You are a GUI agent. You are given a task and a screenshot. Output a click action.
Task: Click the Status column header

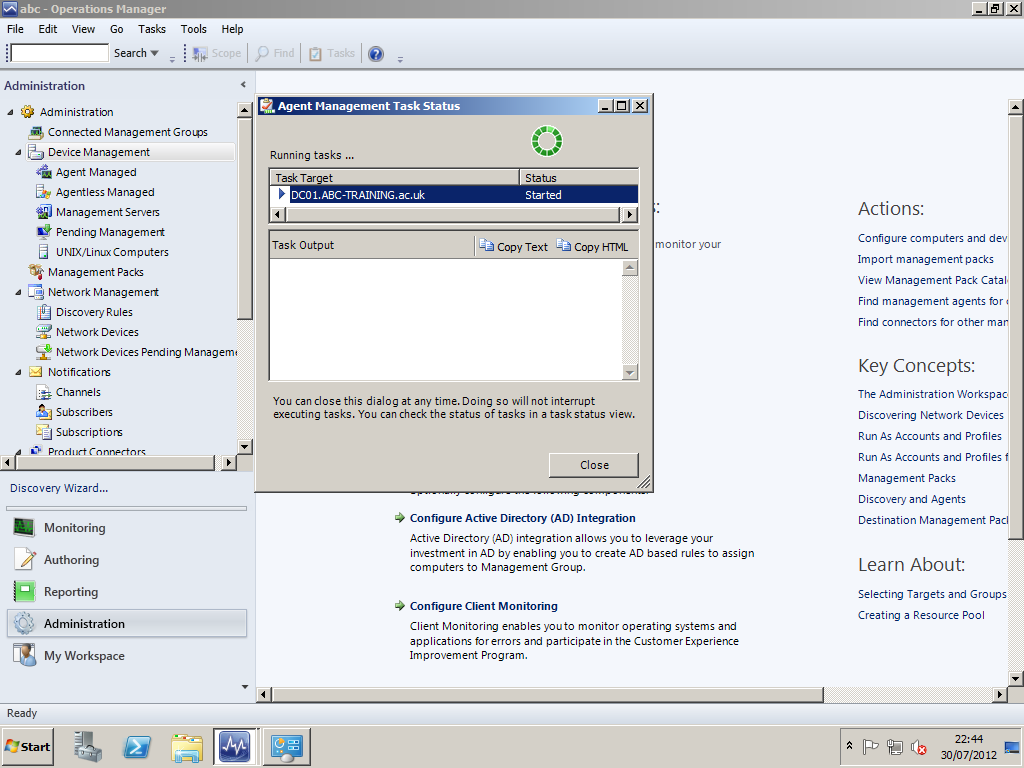[x=579, y=178]
